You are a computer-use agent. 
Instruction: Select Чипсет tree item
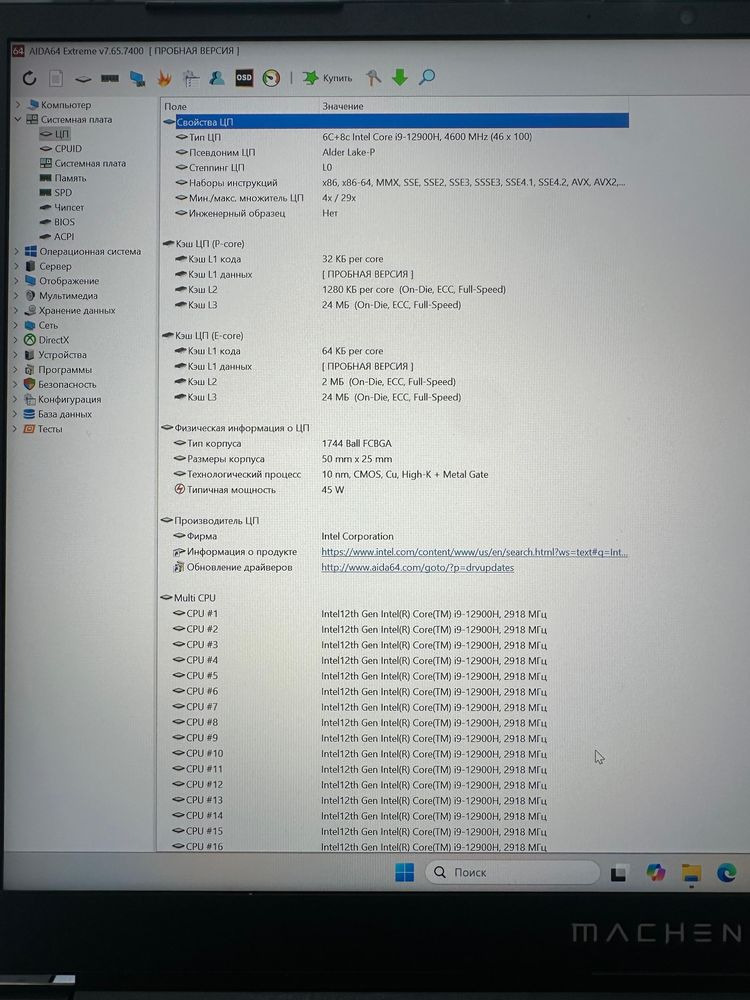point(62,207)
